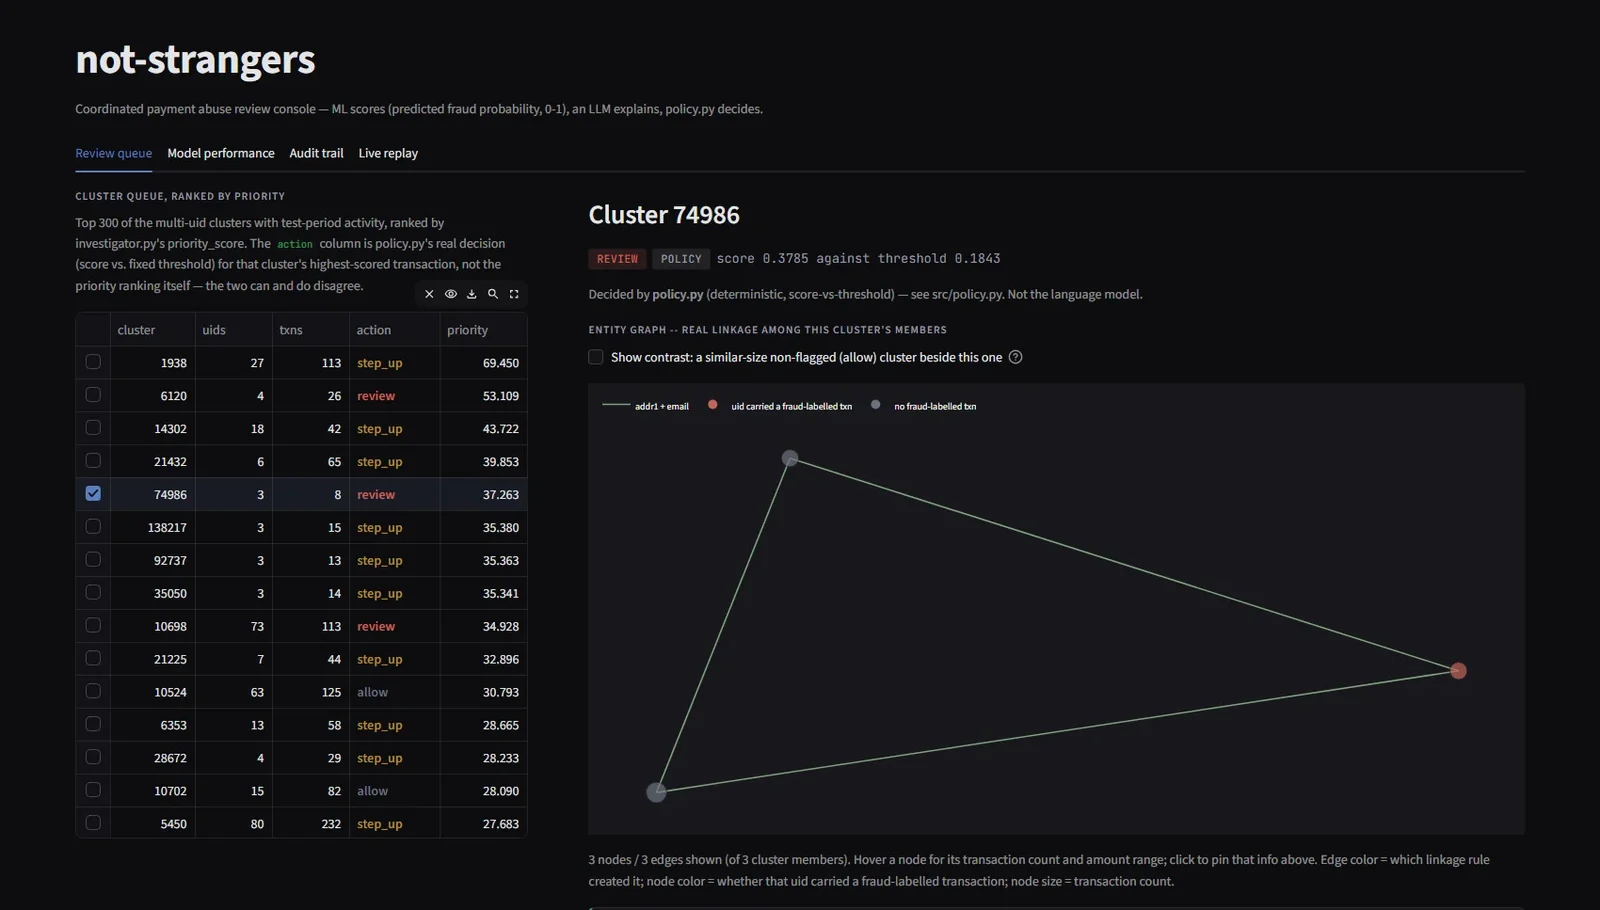Switch to the Audit trail tab

(x=316, y=153)
